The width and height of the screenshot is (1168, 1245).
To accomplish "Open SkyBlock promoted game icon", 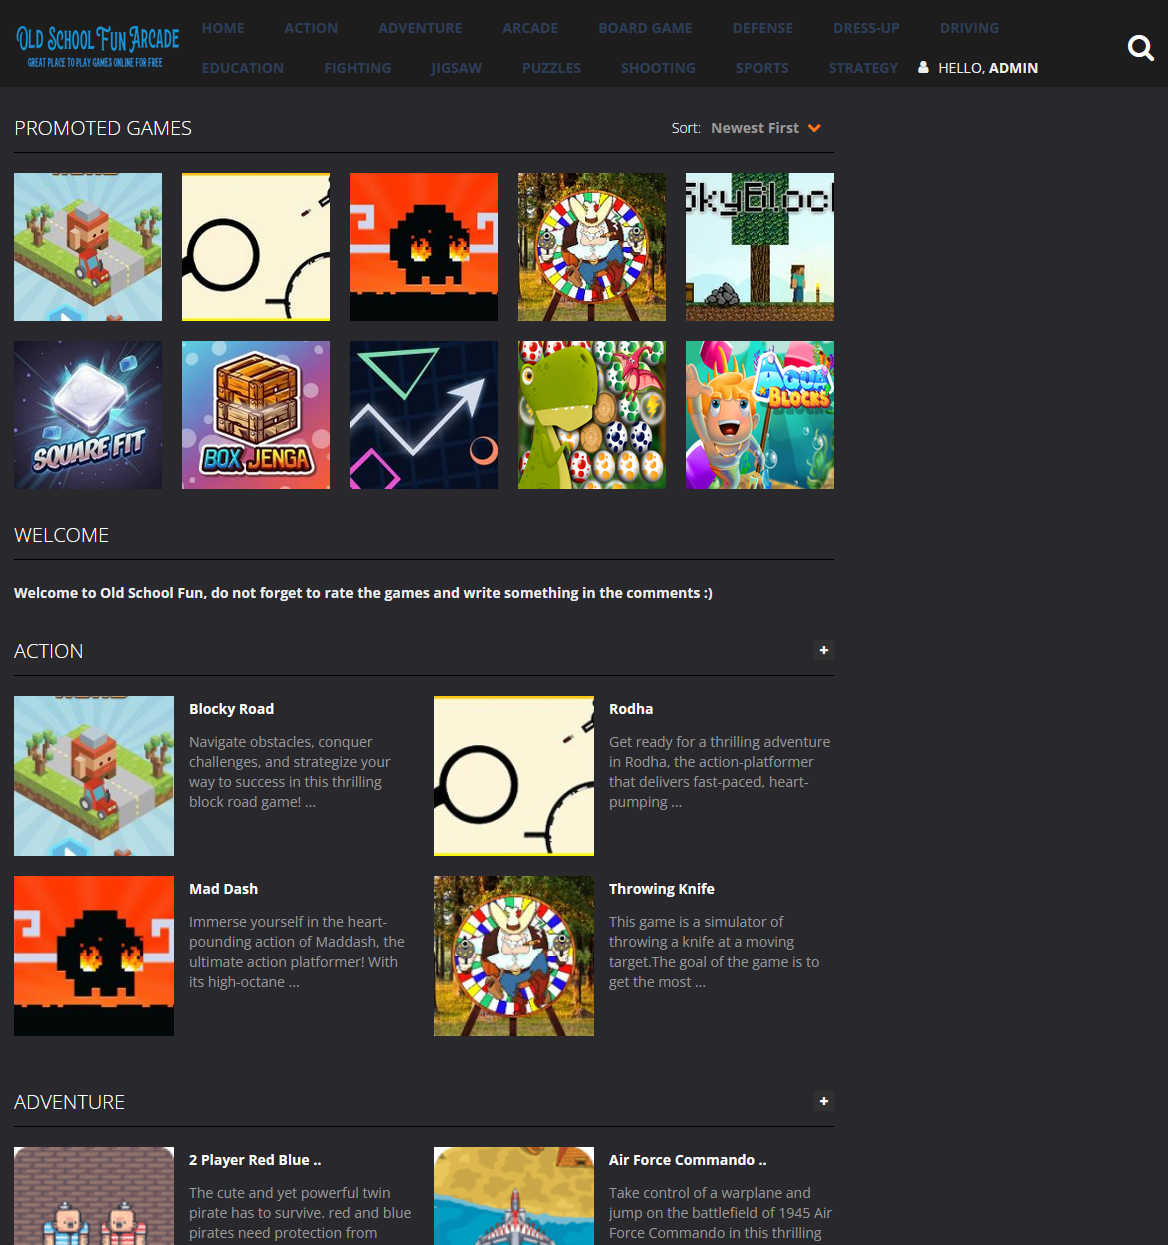I will coord(760,247).
